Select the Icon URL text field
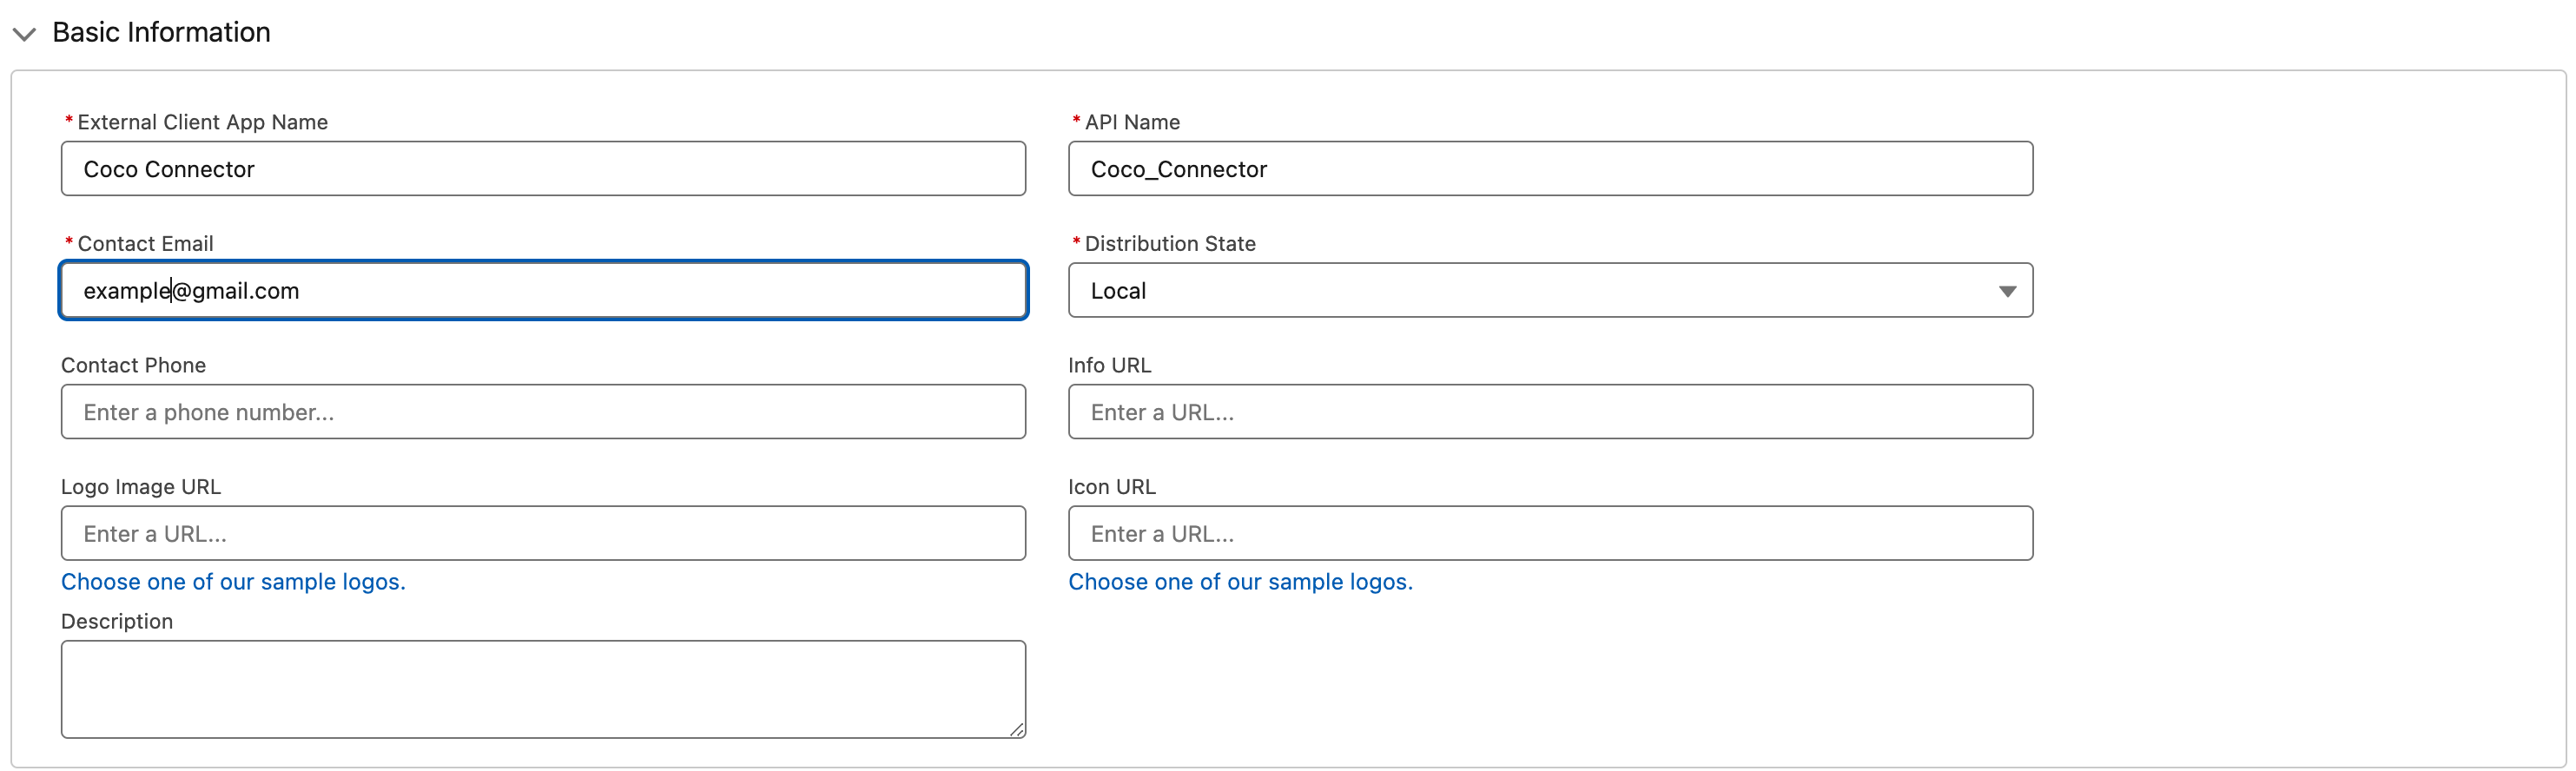 1549,534
